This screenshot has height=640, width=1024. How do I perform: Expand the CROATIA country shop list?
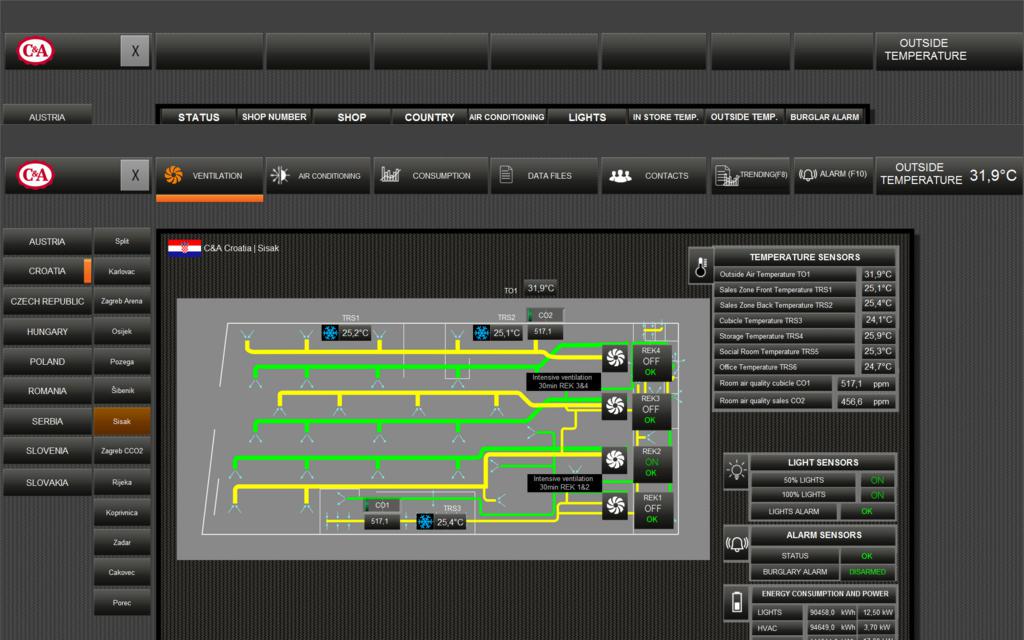pos(47,271)
